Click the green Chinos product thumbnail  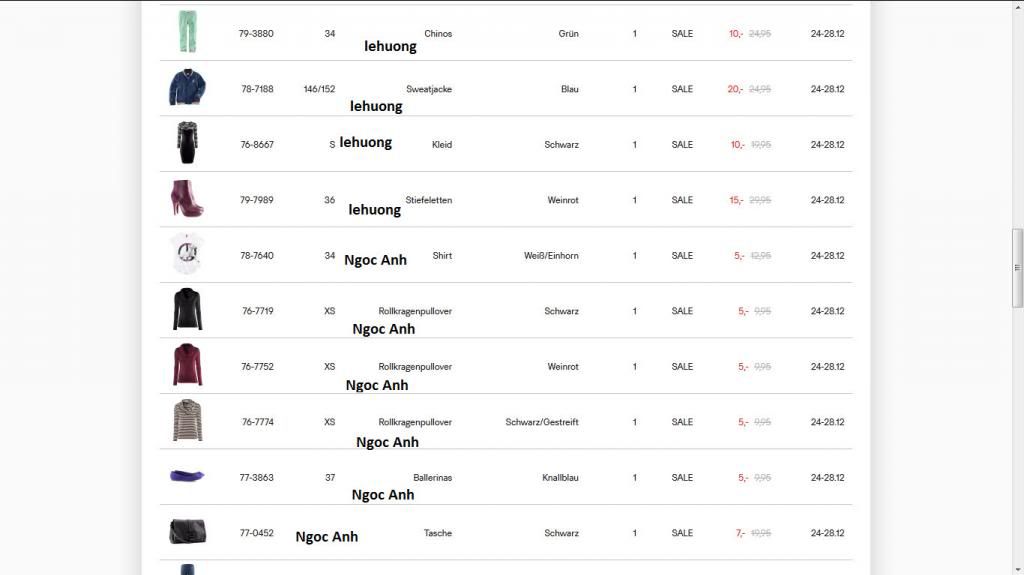pos(187,32)
